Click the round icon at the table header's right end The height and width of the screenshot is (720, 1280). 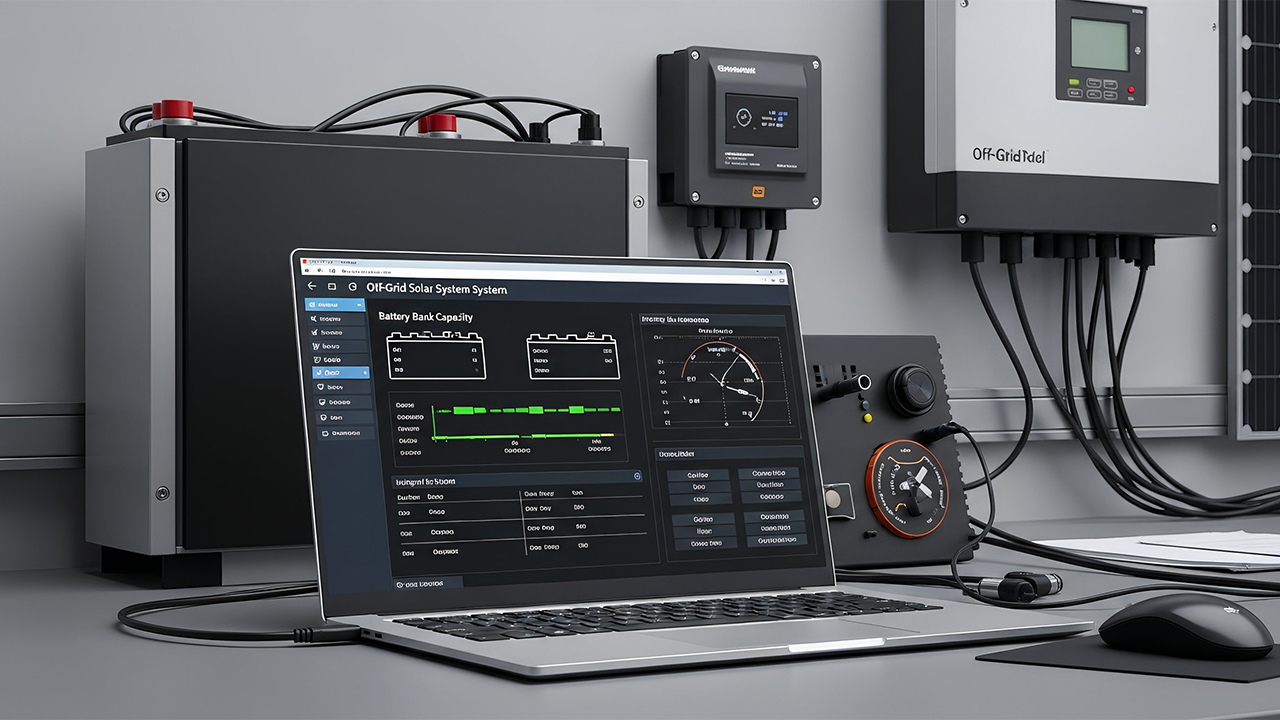[637, 478]
